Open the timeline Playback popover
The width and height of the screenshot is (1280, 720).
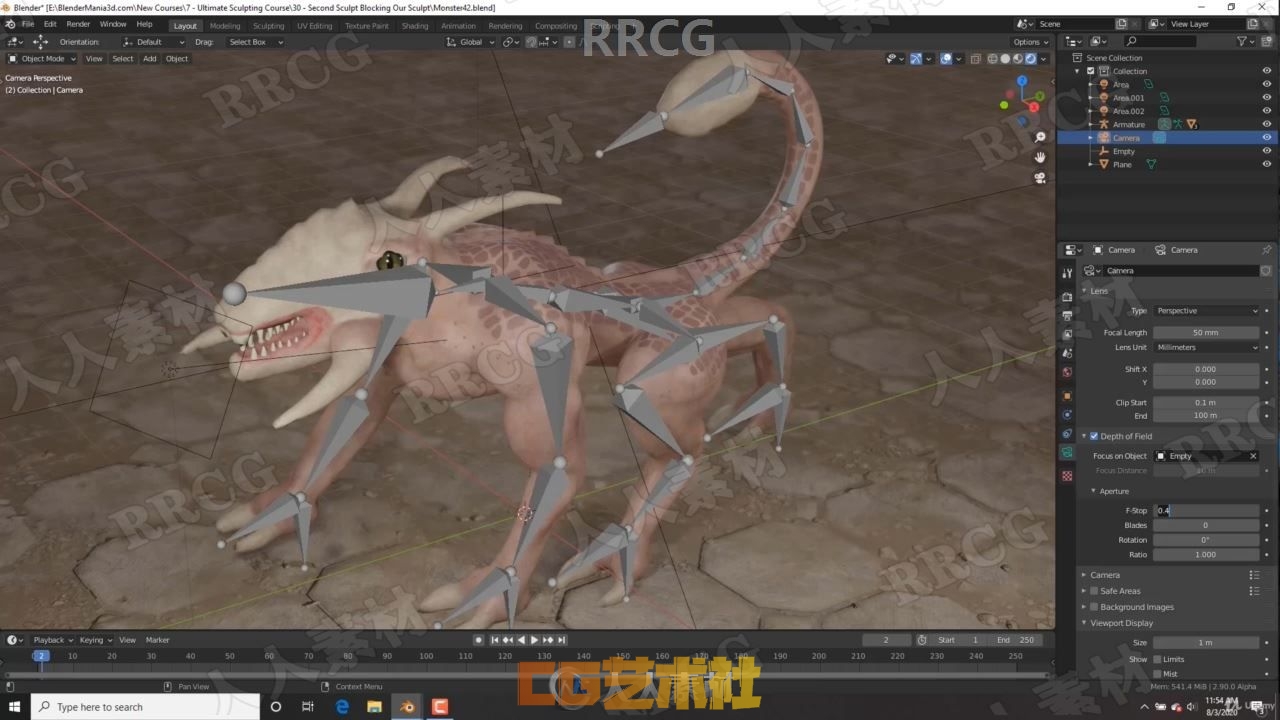tap(53, 640)
